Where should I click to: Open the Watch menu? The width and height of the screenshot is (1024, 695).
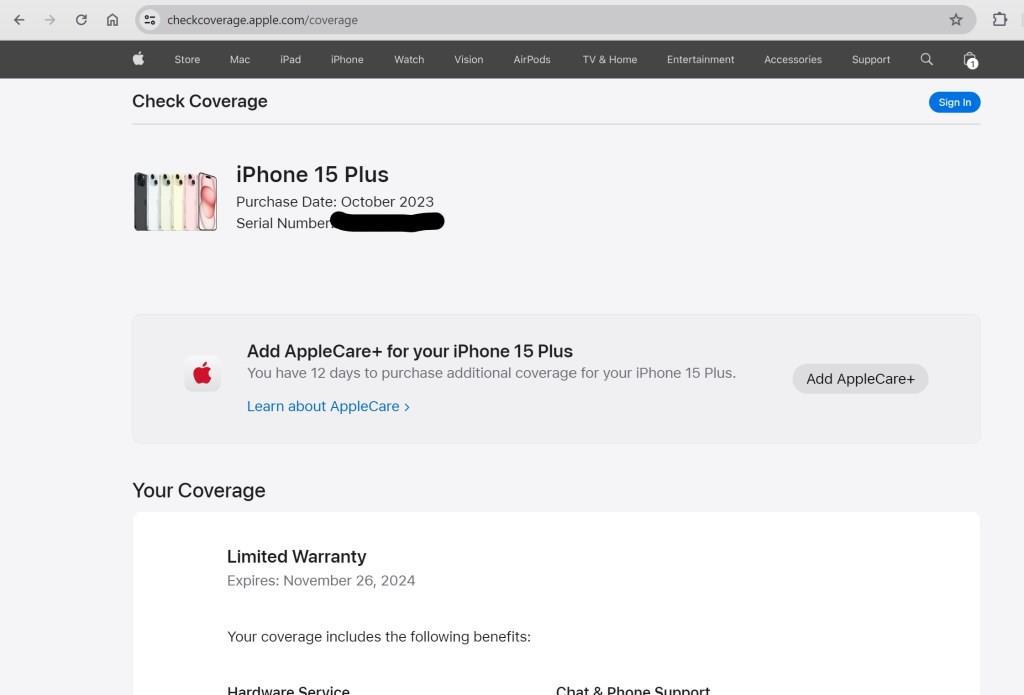[x=409, y=59]
